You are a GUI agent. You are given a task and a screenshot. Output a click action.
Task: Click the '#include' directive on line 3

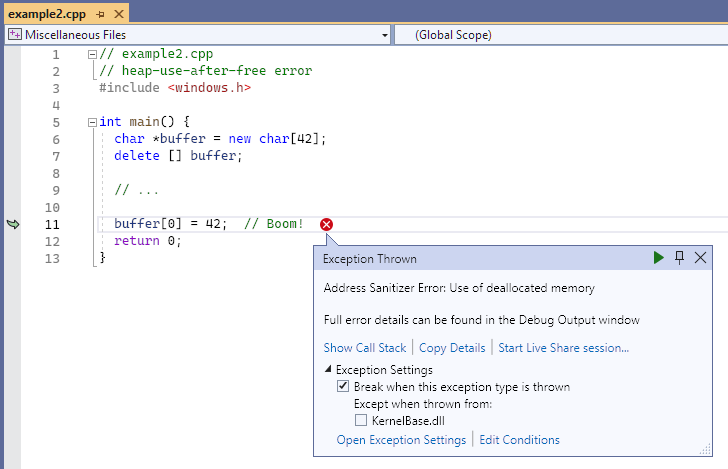click(x=129, y=88)
